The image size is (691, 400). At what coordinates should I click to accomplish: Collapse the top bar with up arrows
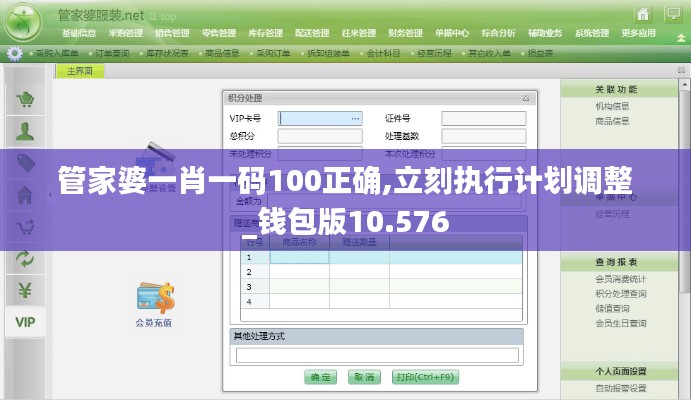[681, 38]
